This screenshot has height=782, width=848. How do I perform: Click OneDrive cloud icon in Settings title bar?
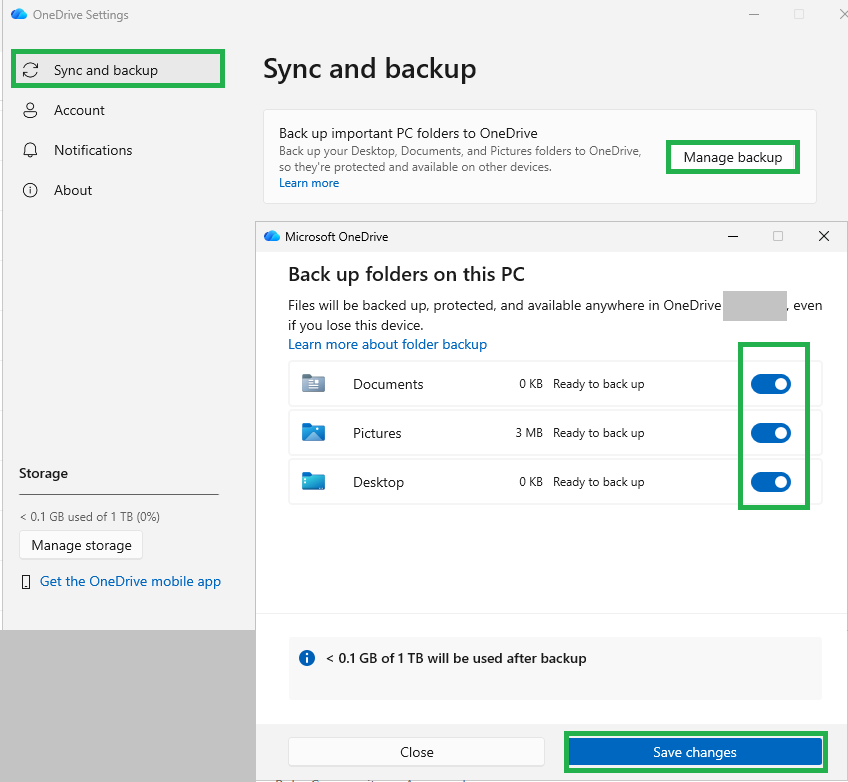click(19, 14)
